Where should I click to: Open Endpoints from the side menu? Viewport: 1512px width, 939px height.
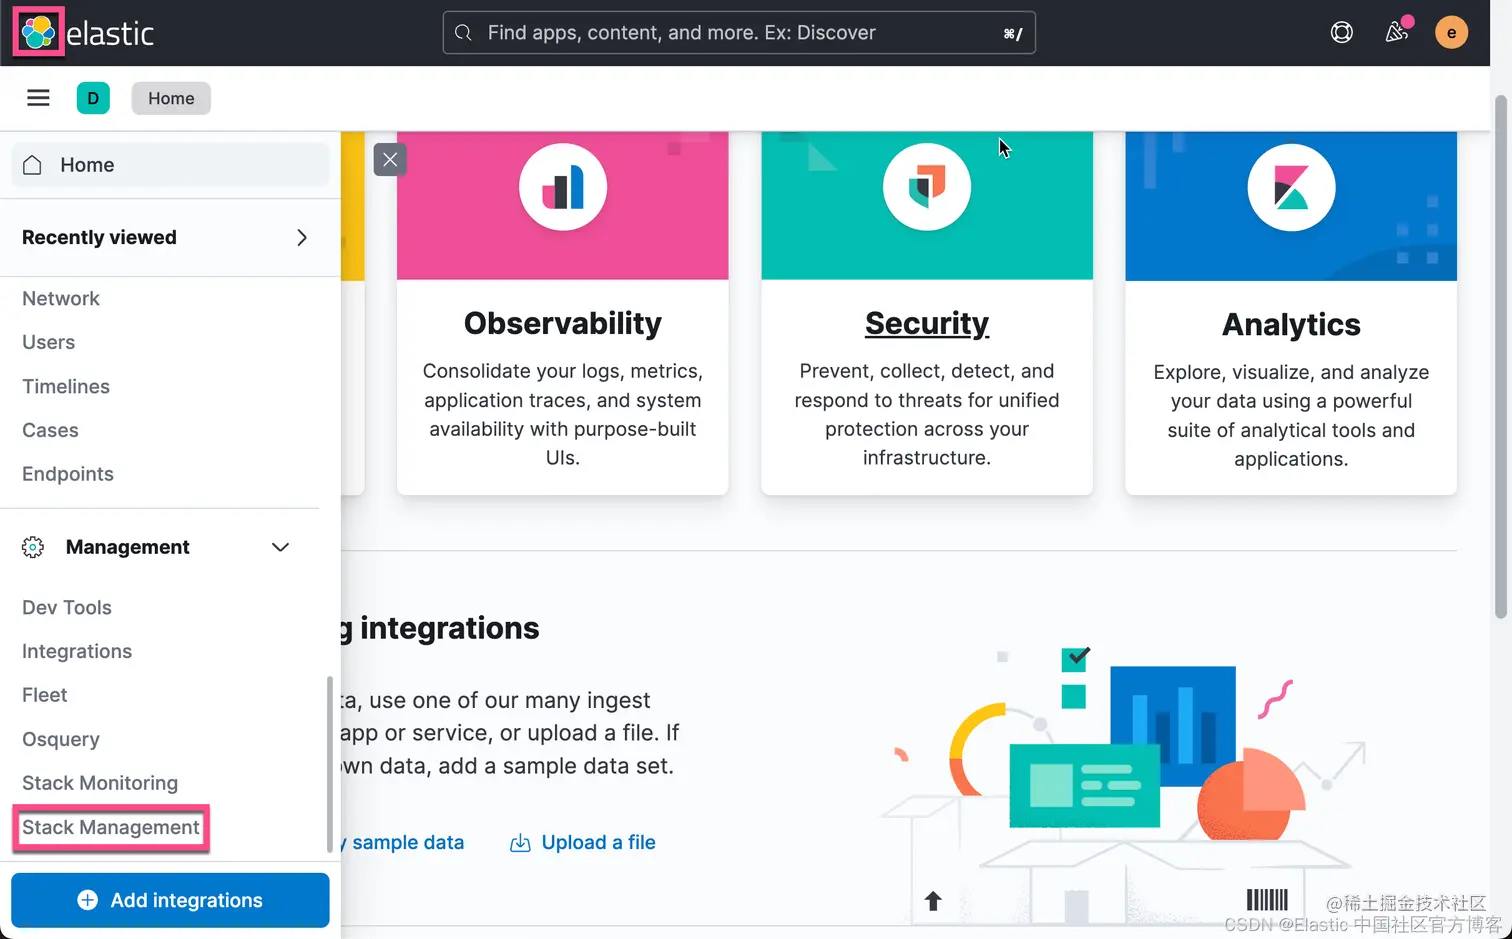68,474
